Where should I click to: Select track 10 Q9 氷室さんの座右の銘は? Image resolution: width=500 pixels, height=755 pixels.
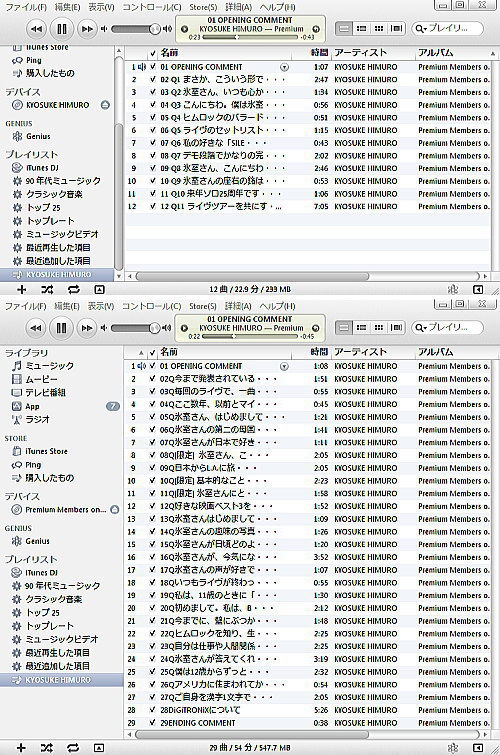click(x=307, y=181)
